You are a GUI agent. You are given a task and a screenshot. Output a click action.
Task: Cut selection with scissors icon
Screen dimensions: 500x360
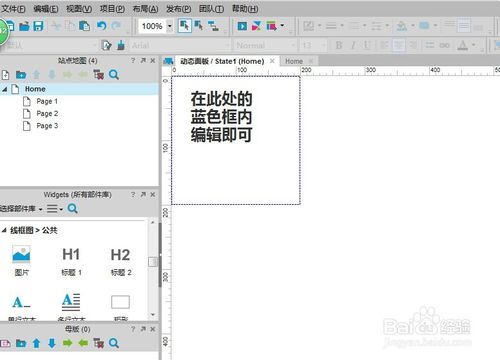[x=56, y=26]
